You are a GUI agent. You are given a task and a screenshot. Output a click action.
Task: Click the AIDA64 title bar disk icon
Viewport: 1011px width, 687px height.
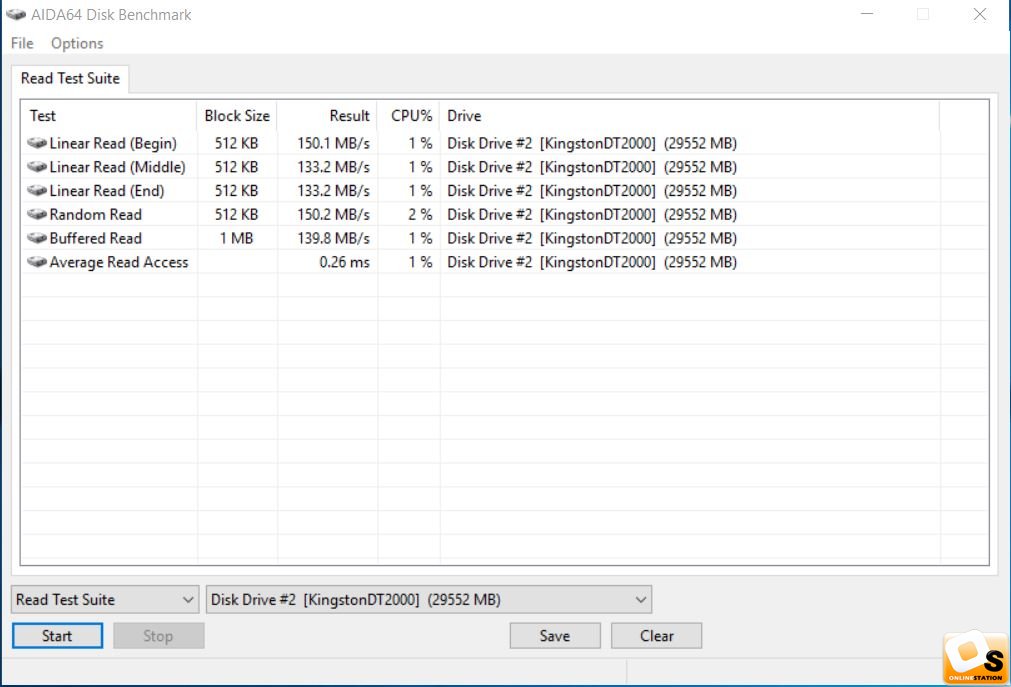pos(16,14)
